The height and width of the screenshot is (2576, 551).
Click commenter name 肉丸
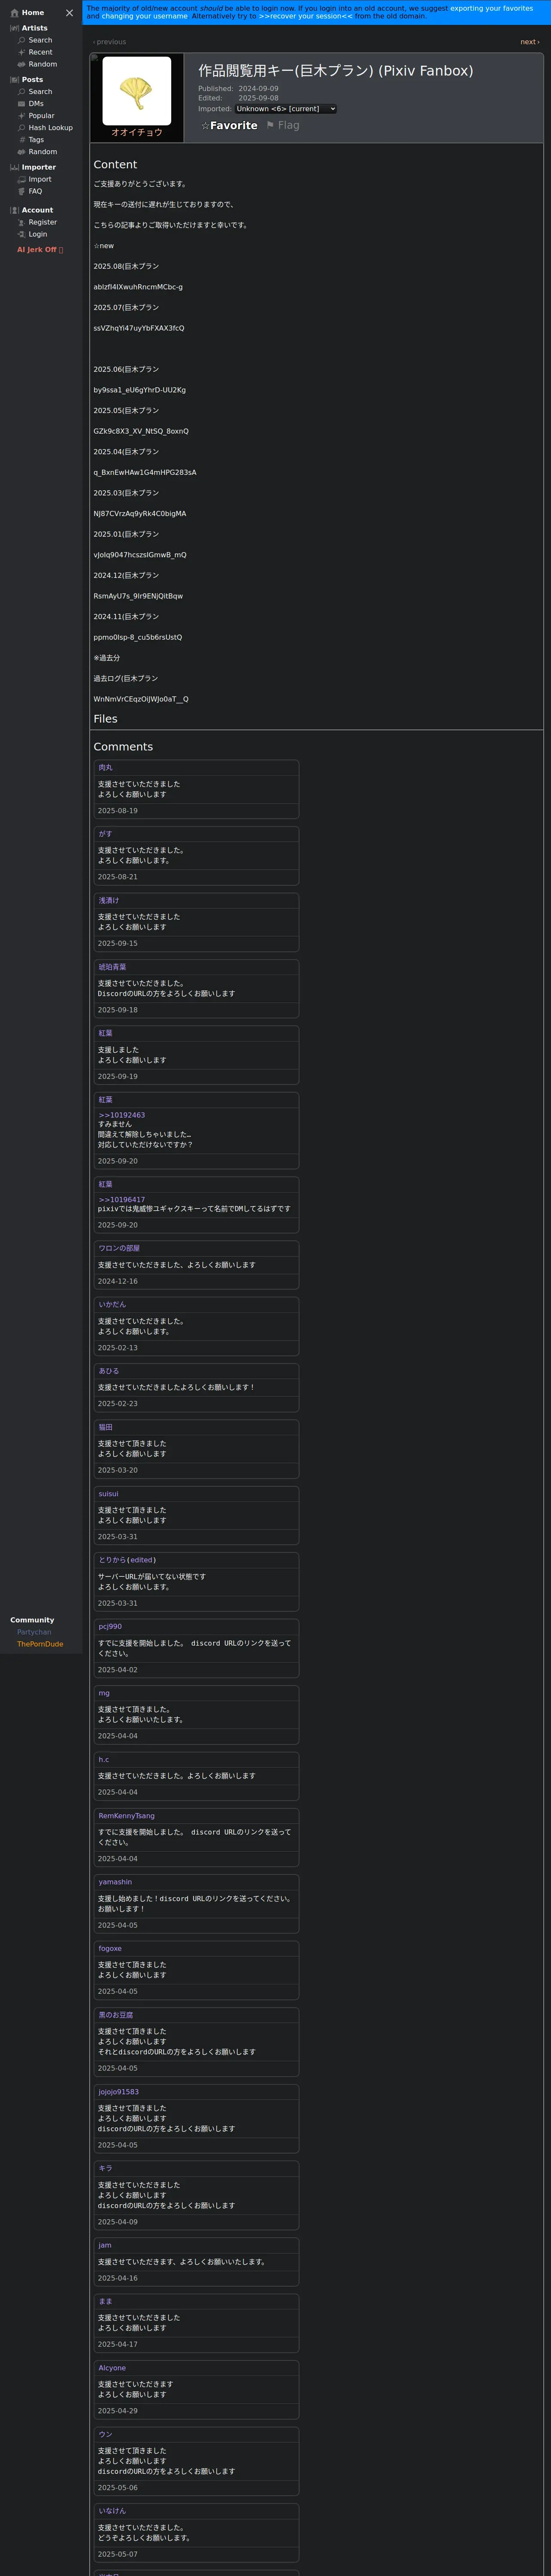(106, 768)
